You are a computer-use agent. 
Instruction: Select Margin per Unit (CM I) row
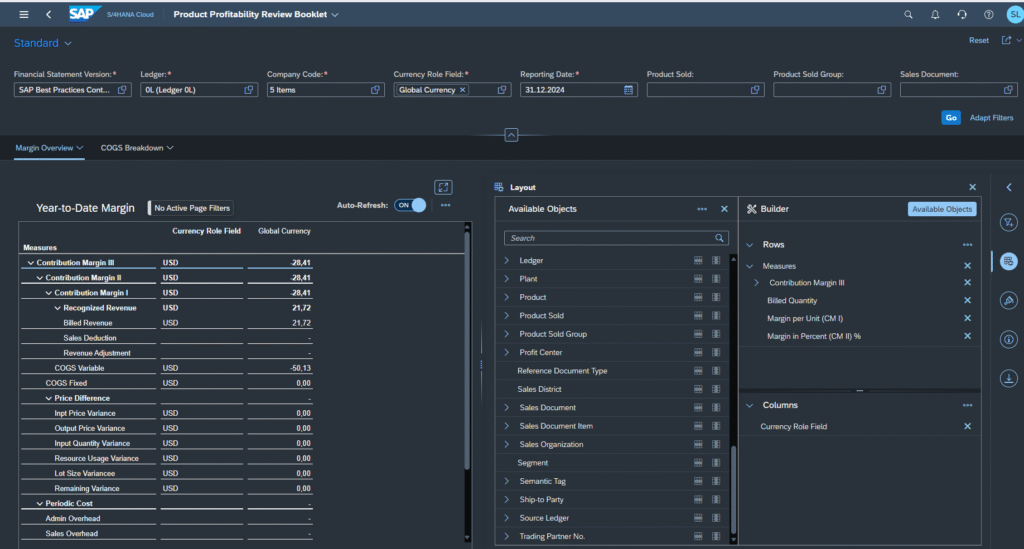coord(805,319)
